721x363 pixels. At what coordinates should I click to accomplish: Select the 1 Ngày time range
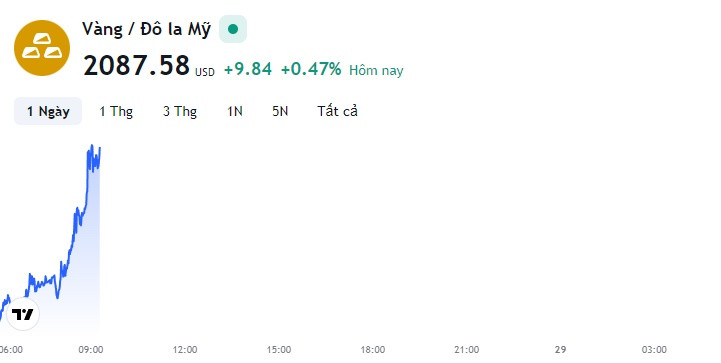tap(48, 111)
